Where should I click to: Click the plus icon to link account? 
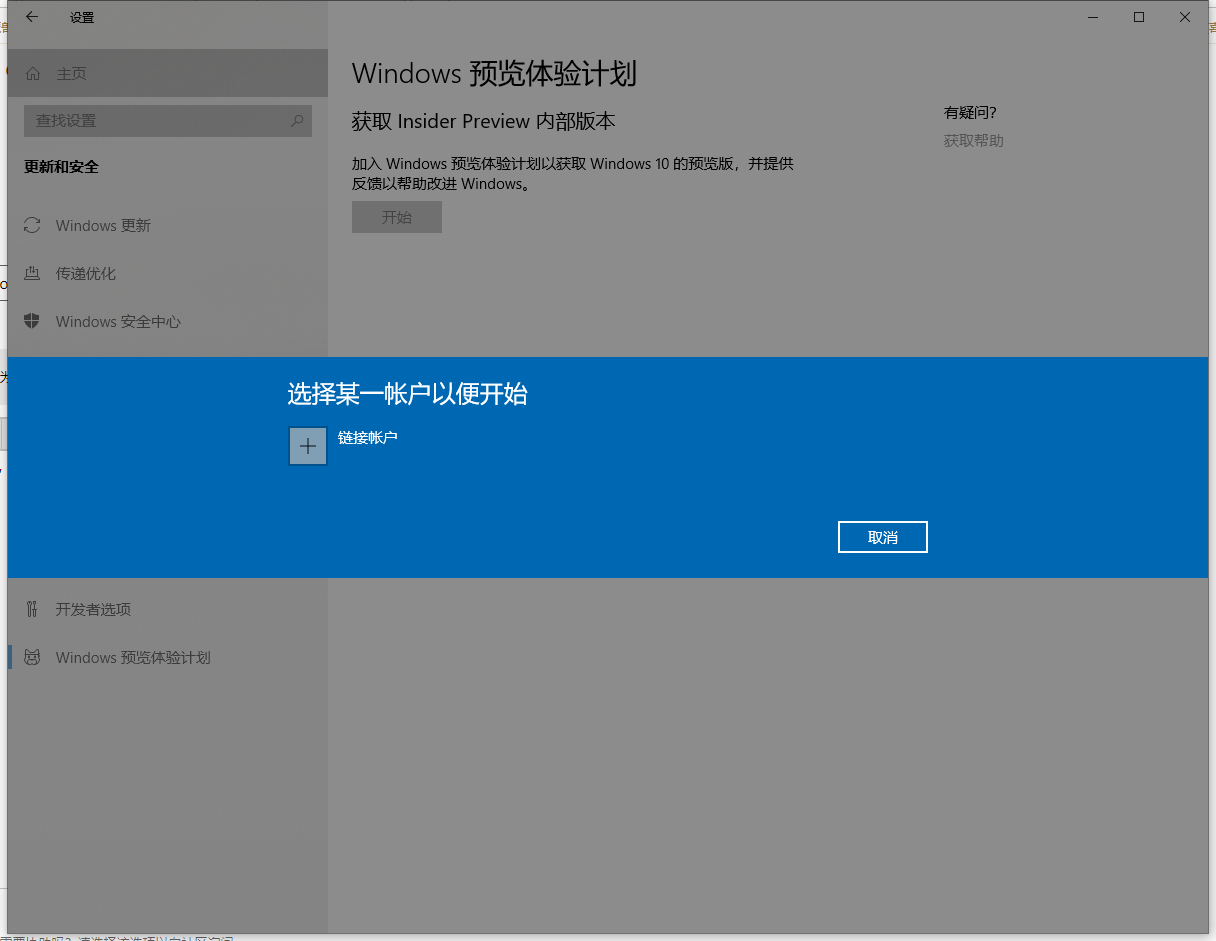point(308,446)
